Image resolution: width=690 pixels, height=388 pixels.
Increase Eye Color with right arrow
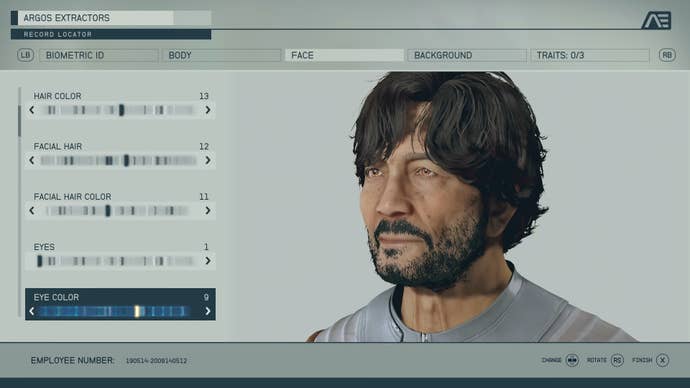208,311
